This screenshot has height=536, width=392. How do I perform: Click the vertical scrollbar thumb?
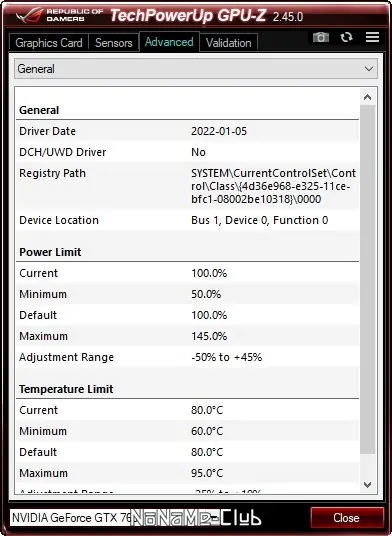coord(368,280)
